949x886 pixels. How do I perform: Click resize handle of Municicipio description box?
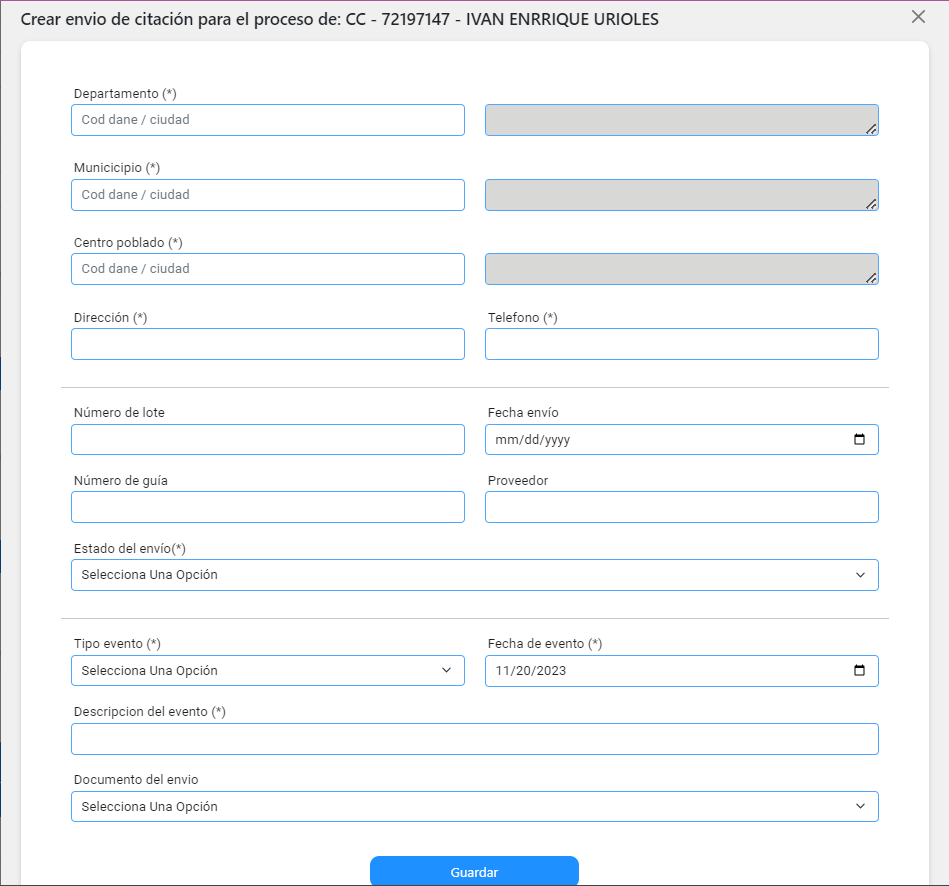click(x=871, y=204)
